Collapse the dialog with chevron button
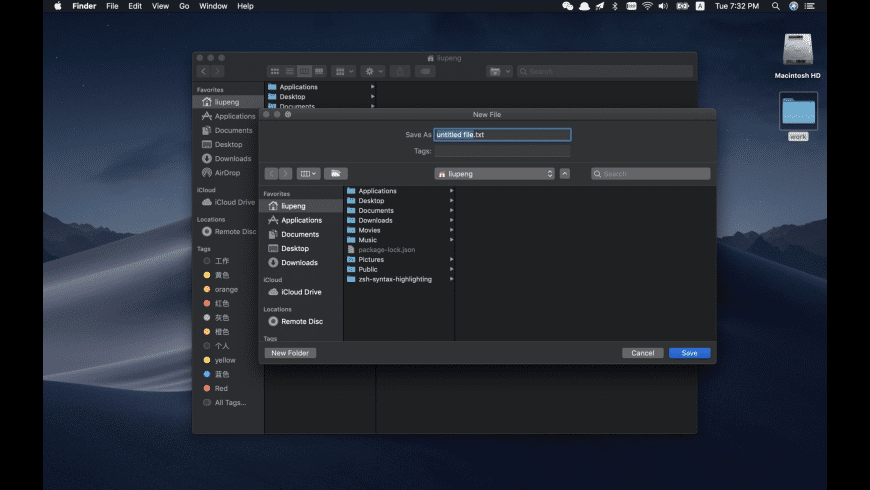The width and height of the screenshot is (870, 490). tap(565, 174)
